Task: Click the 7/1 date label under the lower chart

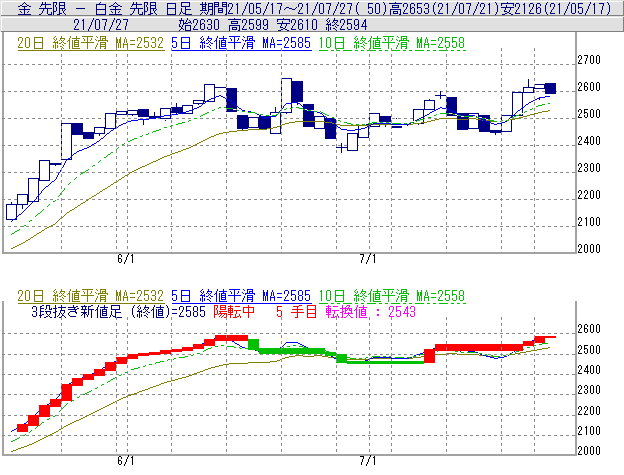Action: point(368,461)
